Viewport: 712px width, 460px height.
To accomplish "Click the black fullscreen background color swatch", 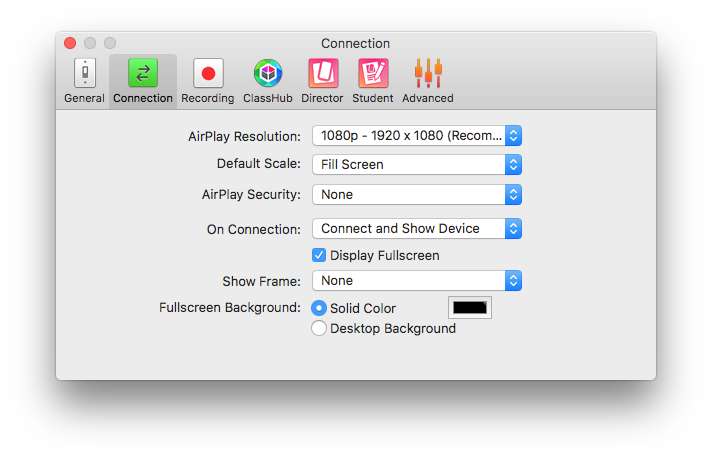I will click(x=470, y=308).
